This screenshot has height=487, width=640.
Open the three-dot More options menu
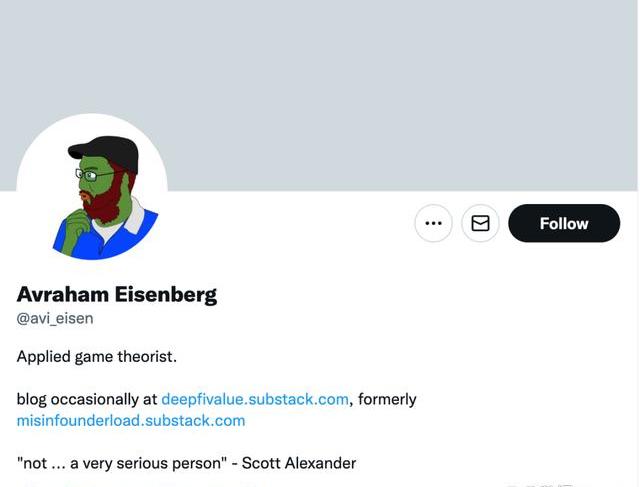[x=433, y=223]
